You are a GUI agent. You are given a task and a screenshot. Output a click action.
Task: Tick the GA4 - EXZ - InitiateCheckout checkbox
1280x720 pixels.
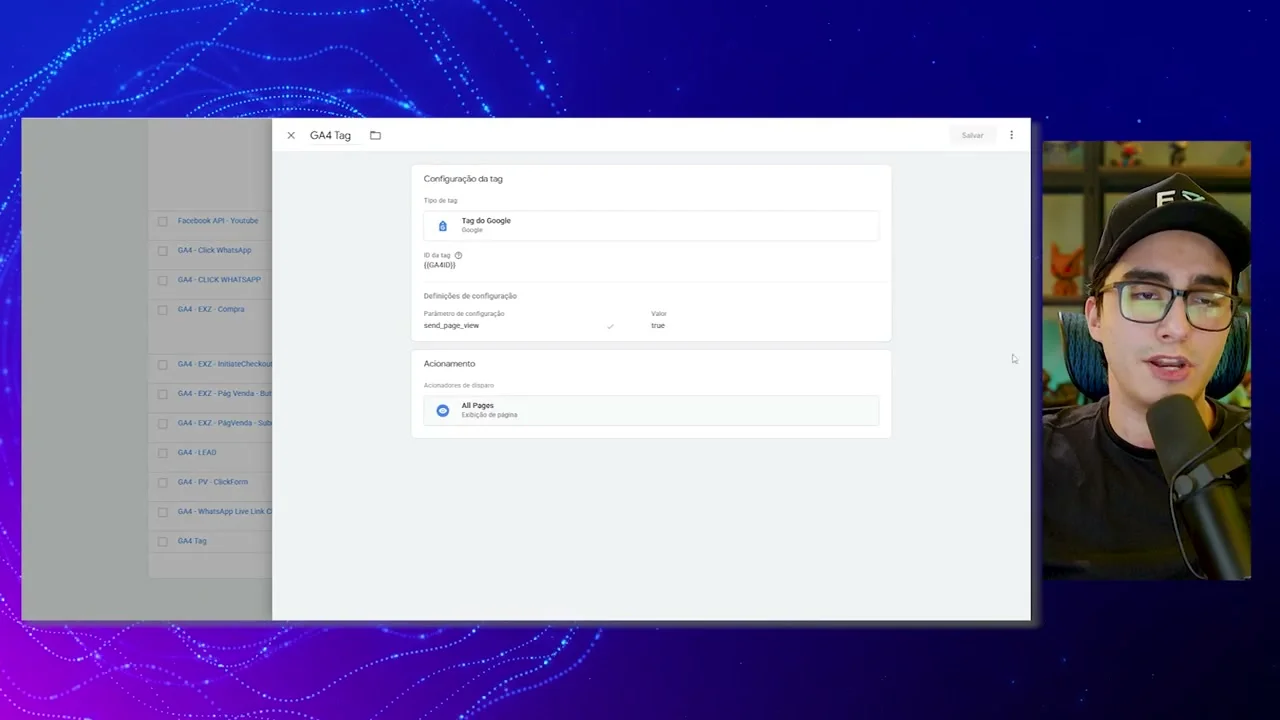point(163,365)
